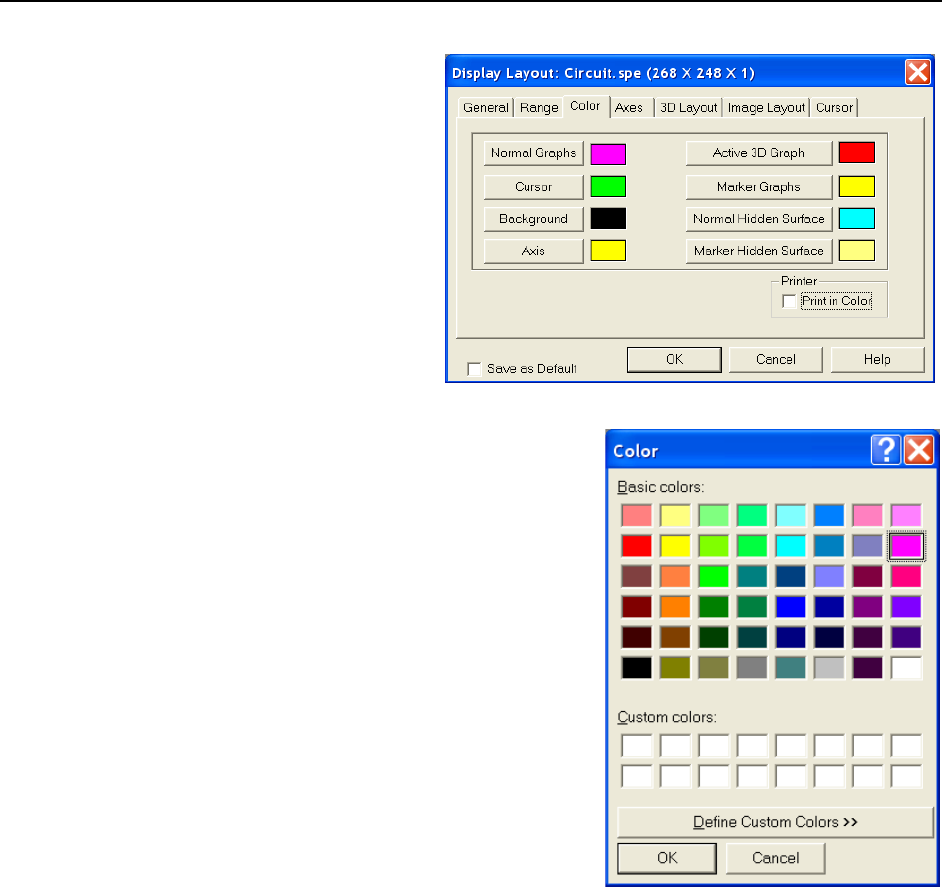Click the Cursor color button

tap(533, 187)
